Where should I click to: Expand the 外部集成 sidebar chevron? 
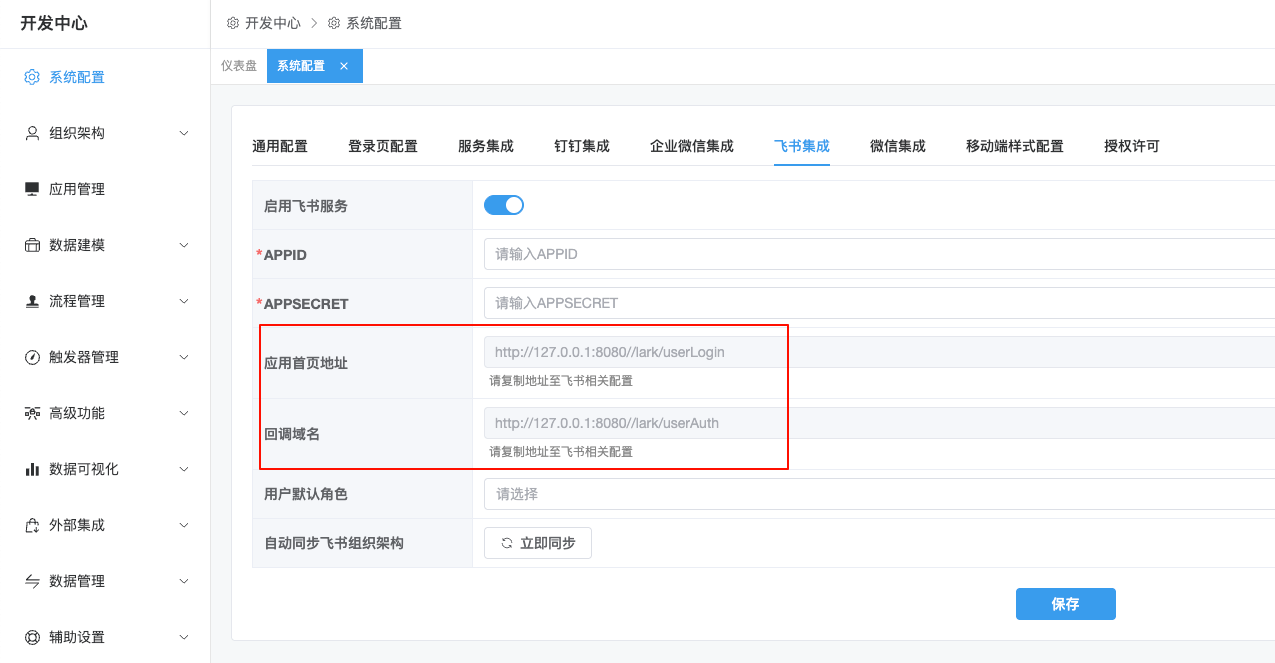point(184,525)
